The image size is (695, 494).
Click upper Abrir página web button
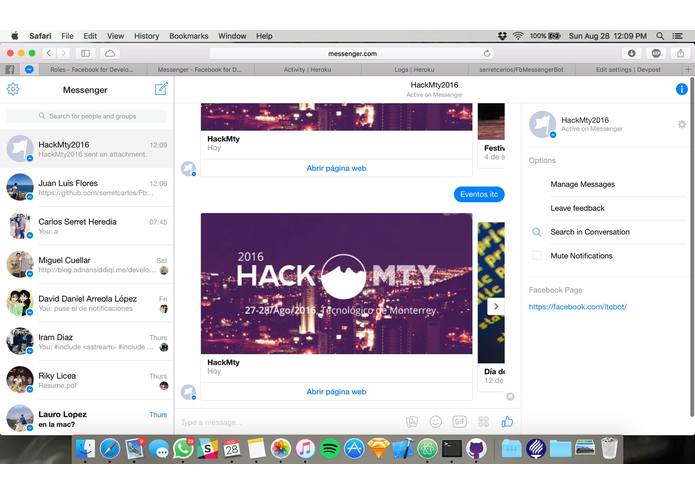(x=336, y=168)
